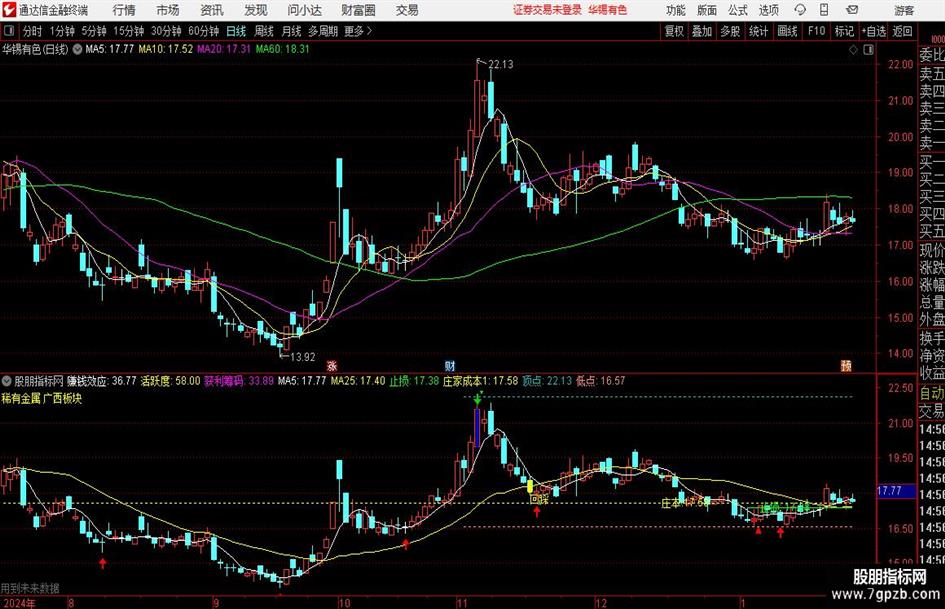Screen dimensions: 945x609
Task: Click the MA5: 17.77 label on main chart
Action: pyautogui.click(x=109, y=49)
